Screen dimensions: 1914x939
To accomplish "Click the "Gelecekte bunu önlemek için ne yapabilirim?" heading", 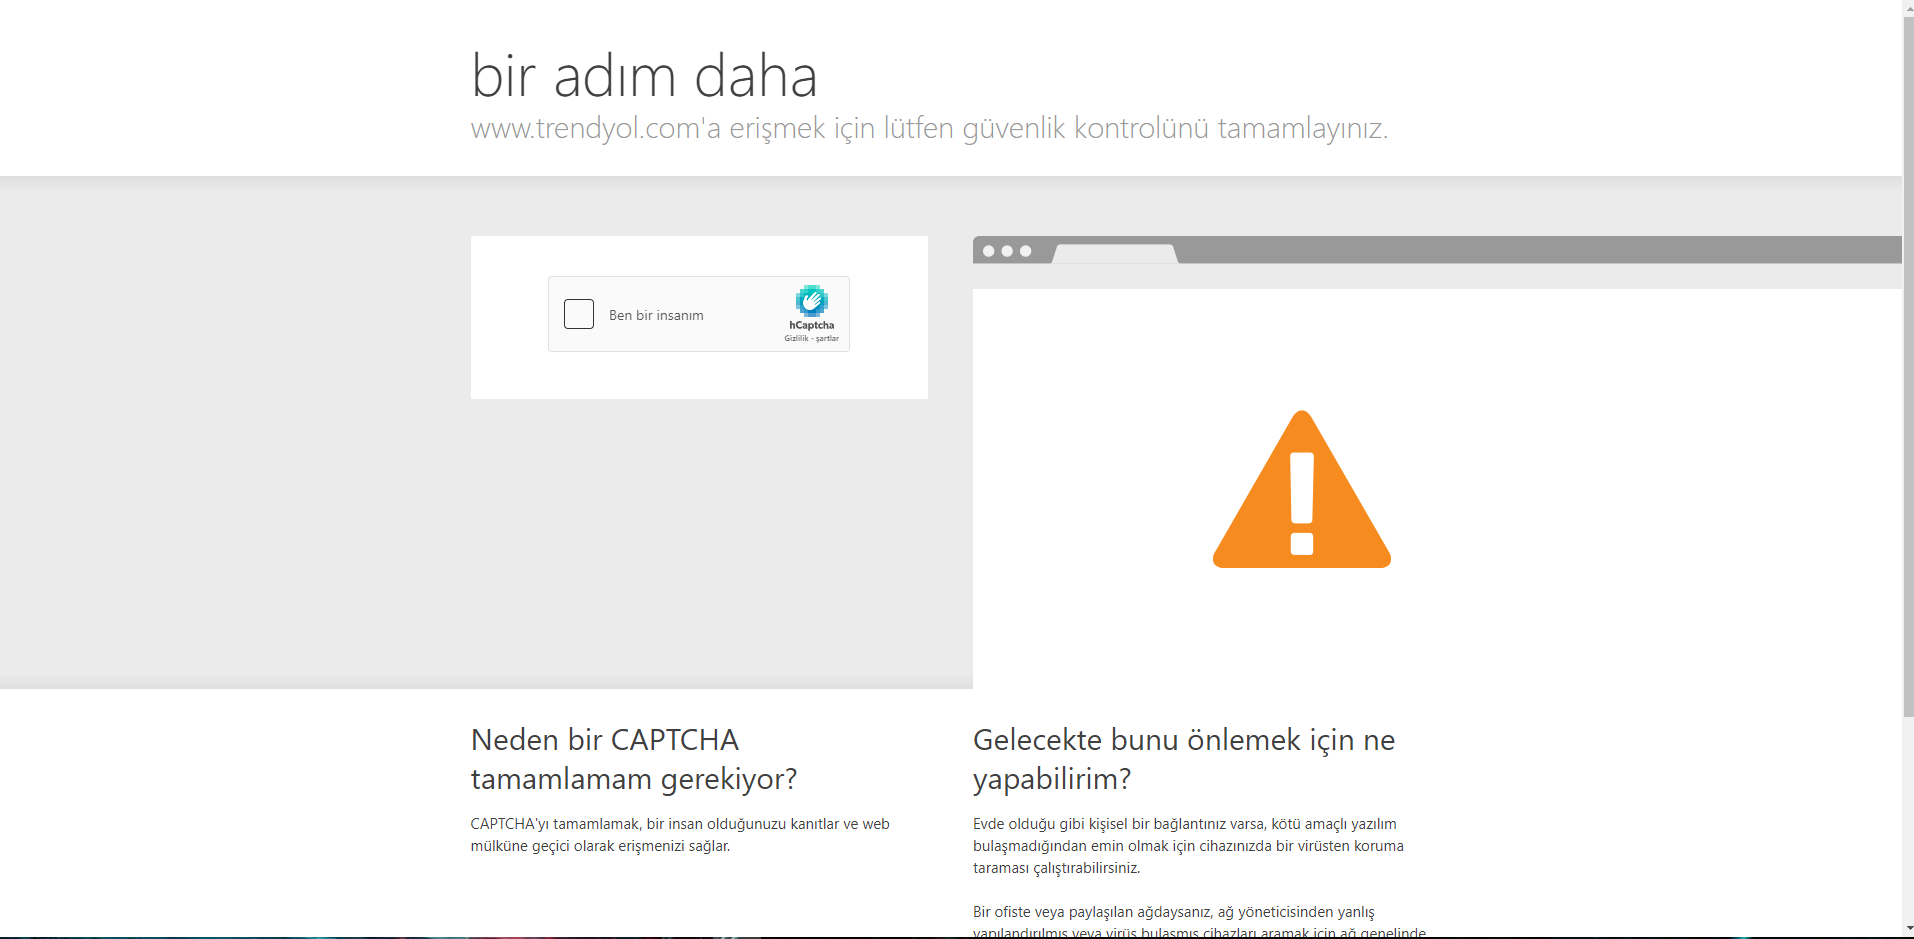I will 1184,759.
